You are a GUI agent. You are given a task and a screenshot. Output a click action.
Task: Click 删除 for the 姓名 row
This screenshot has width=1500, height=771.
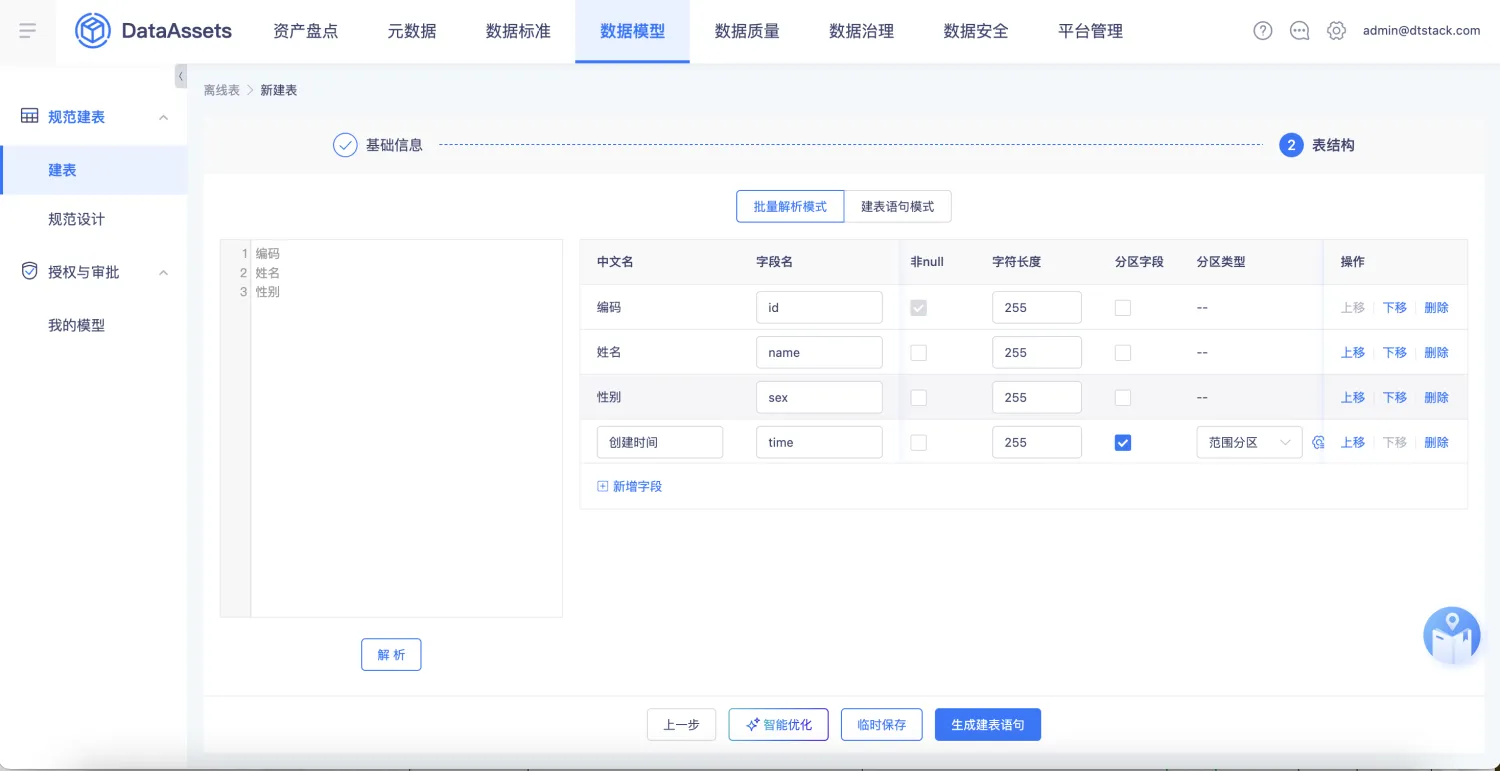1436,352
